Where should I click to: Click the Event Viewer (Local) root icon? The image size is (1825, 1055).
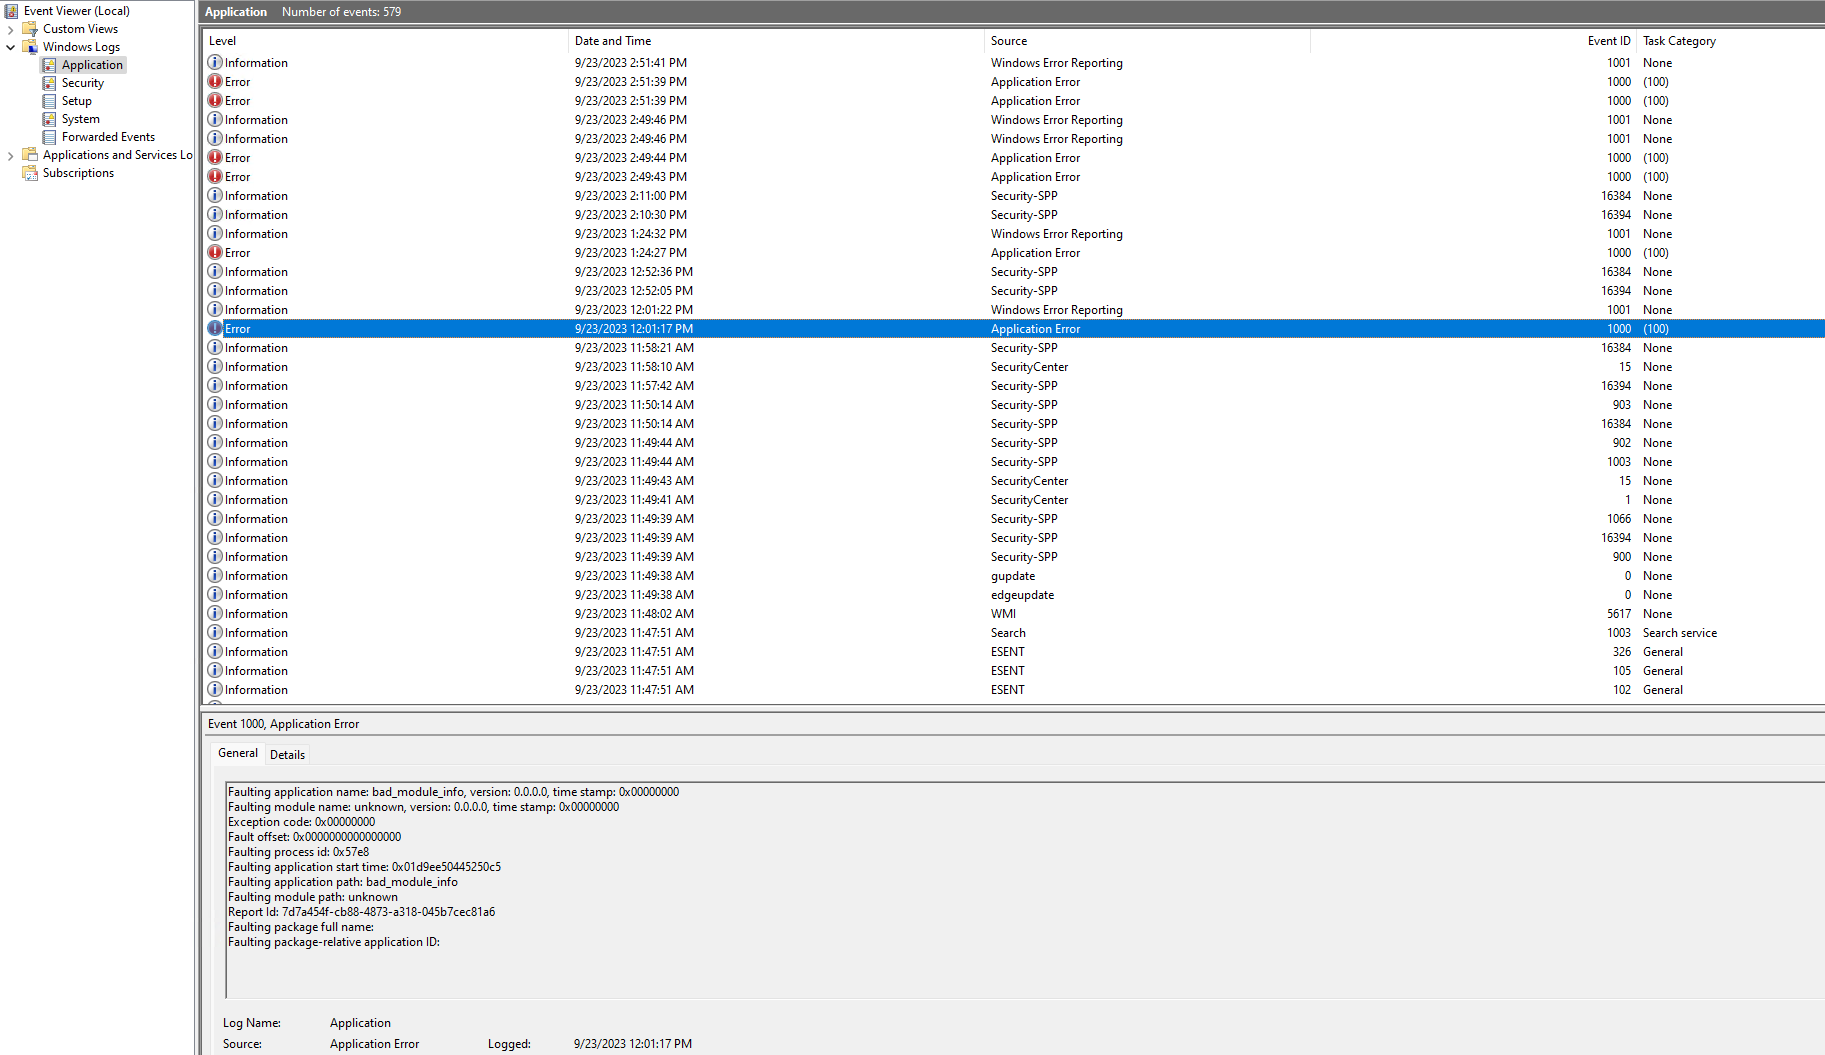(12, 11)
